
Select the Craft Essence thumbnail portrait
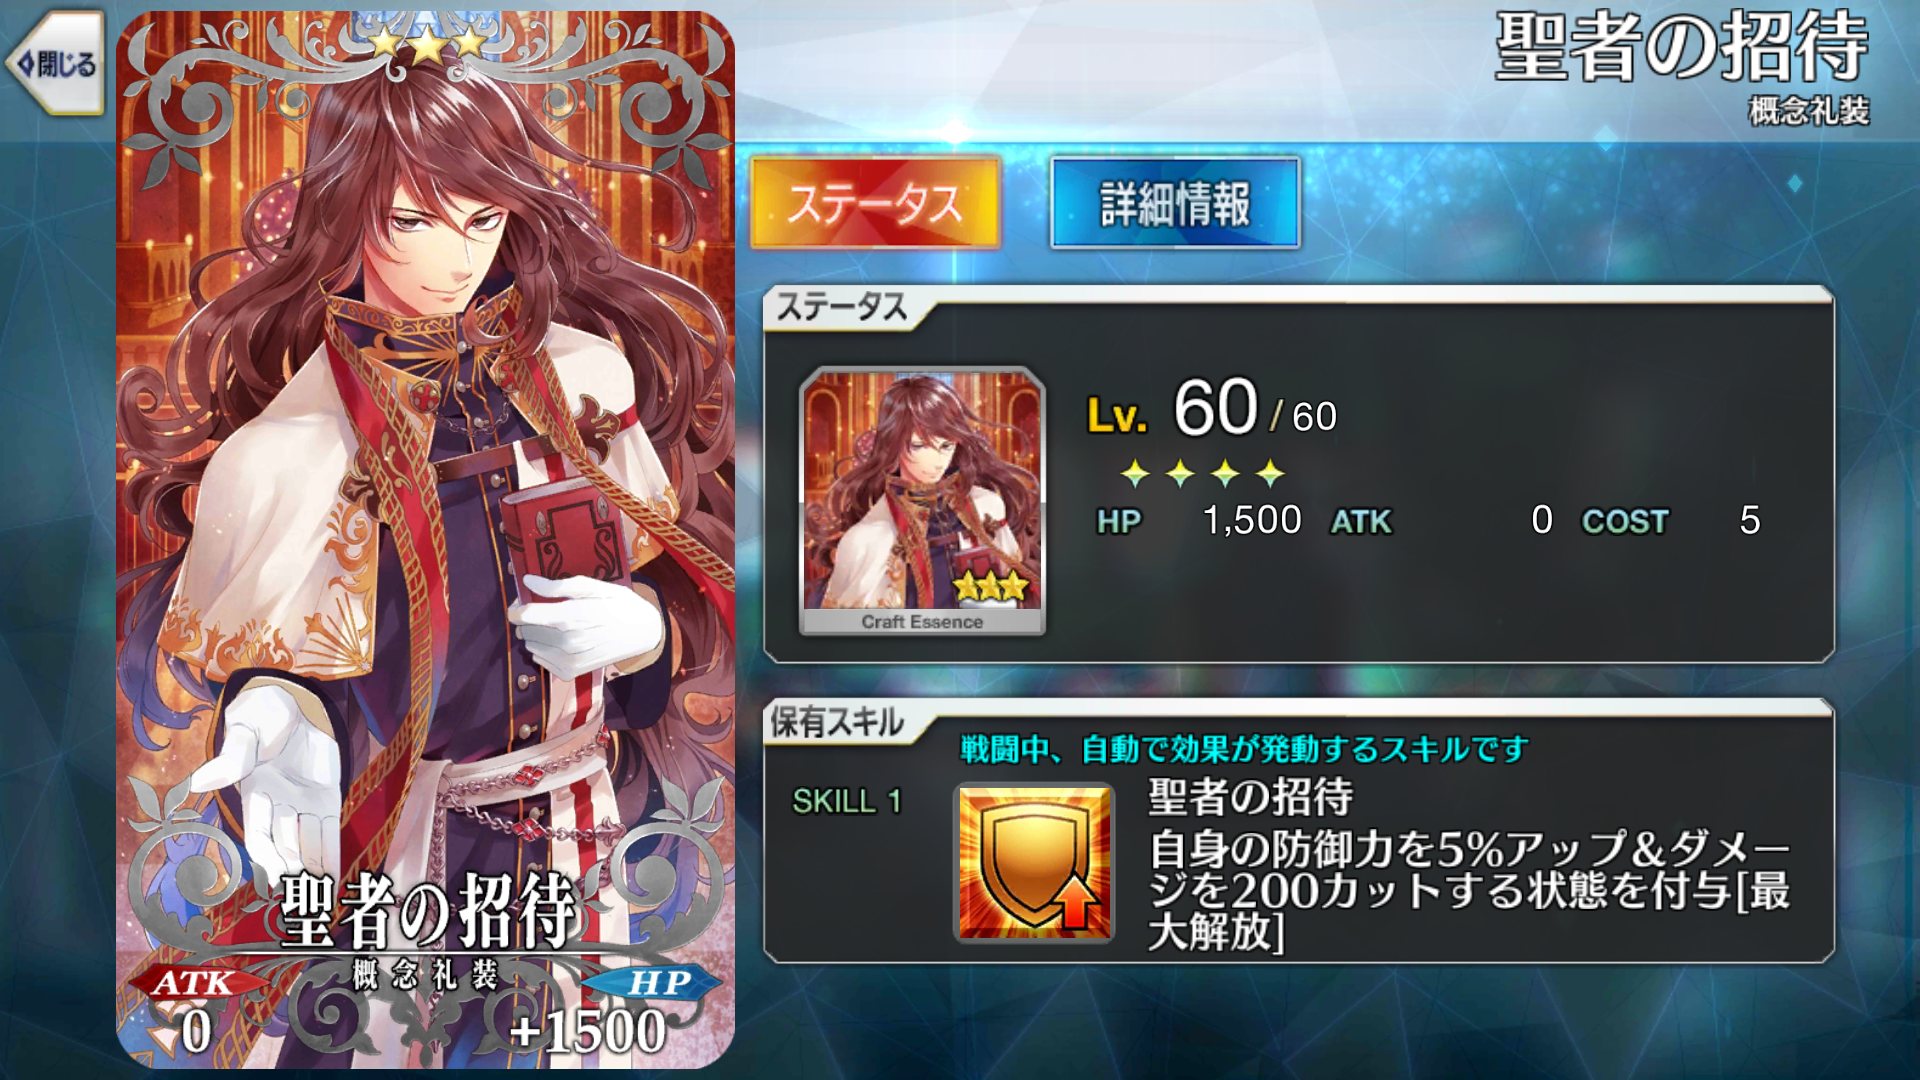pos(922,502)
